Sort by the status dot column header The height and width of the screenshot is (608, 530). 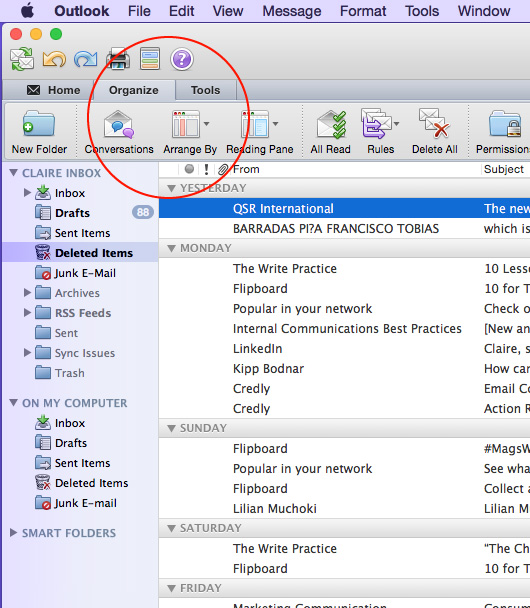point(189,169)
